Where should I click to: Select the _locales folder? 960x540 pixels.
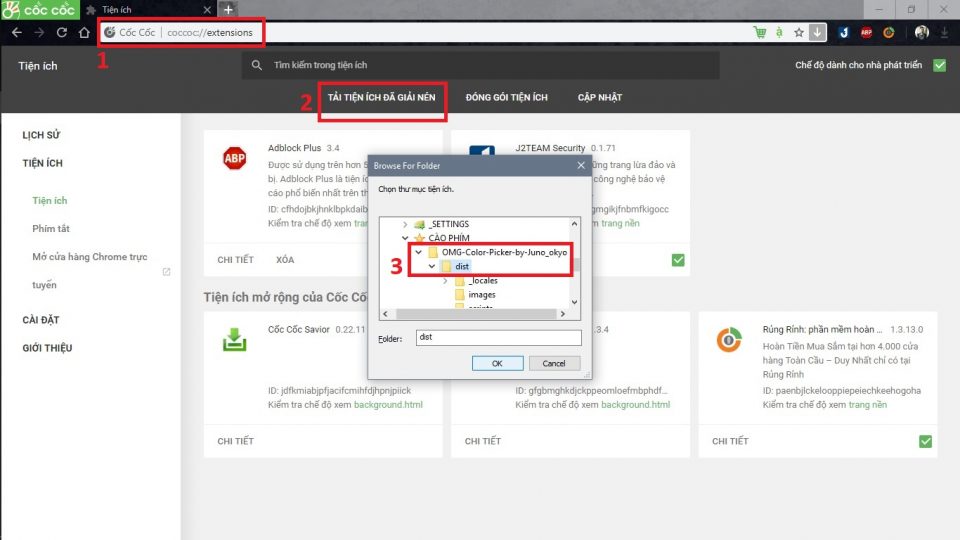point(483,280)
